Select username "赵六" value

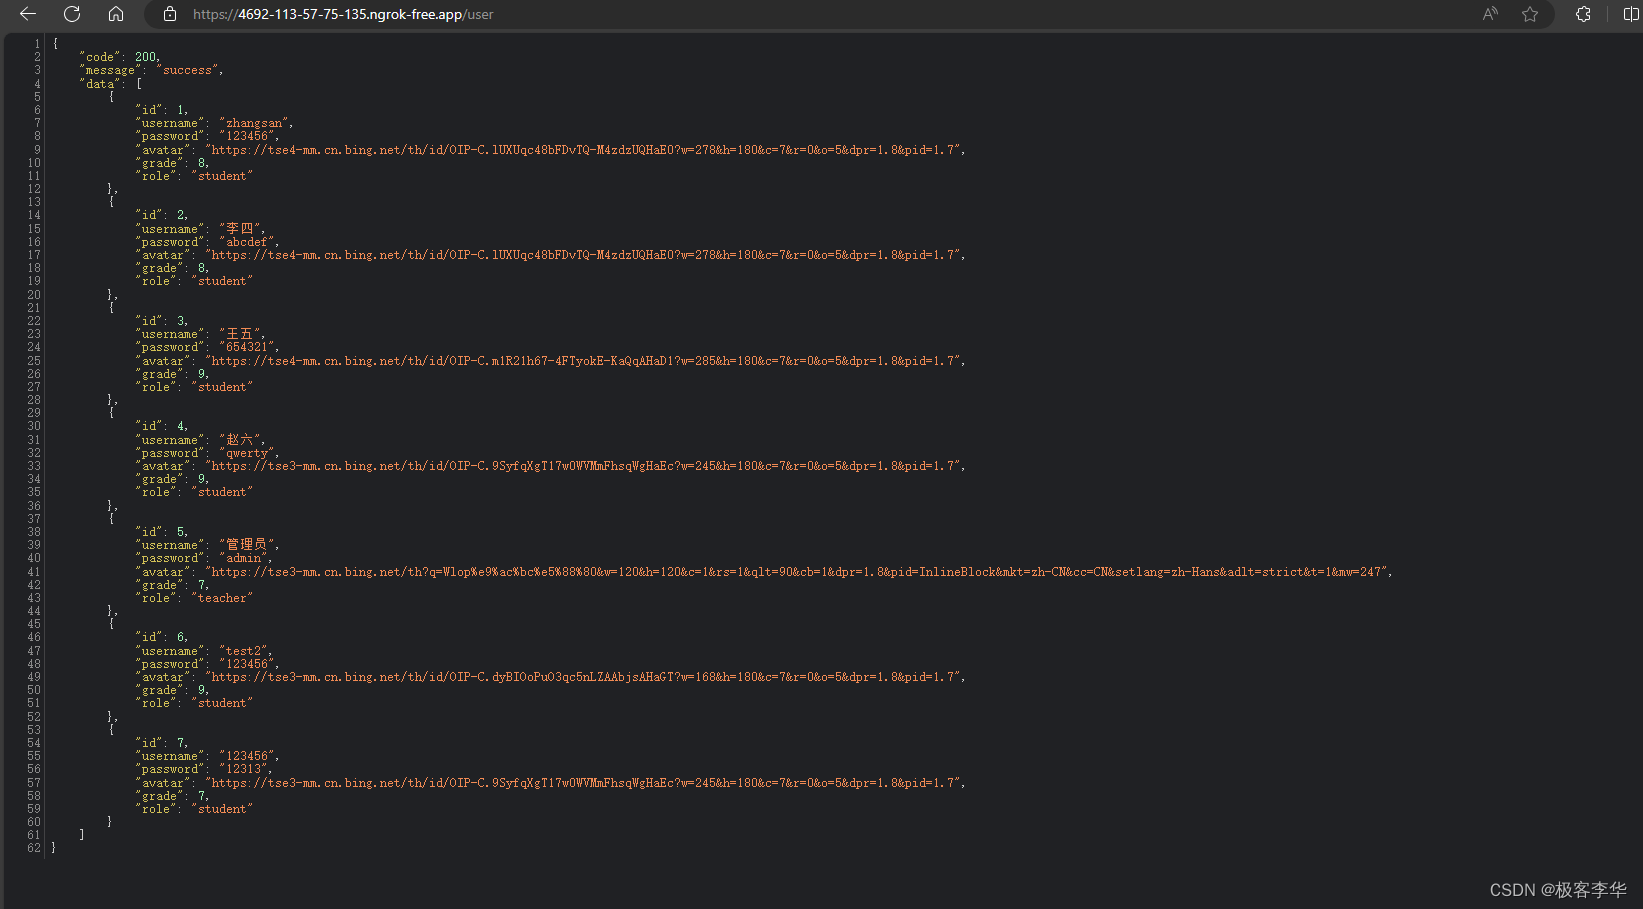click(240, 440)
